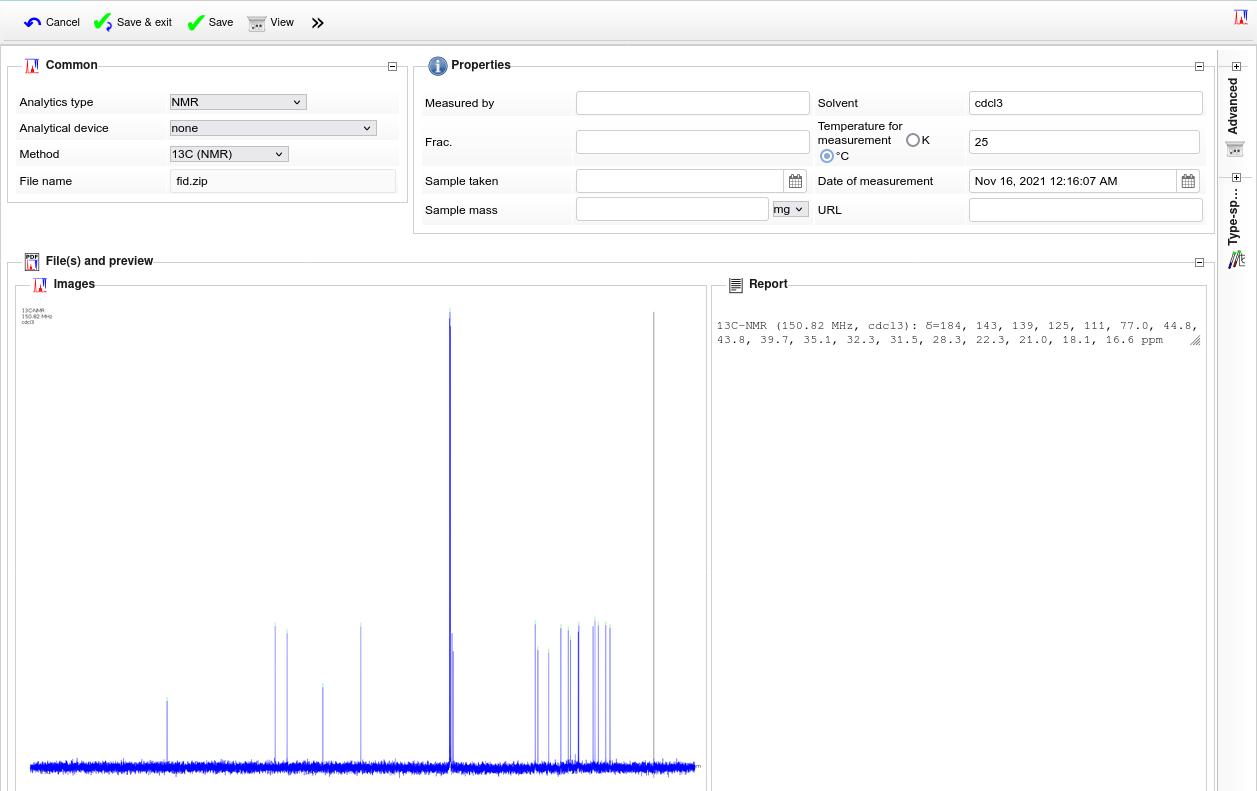
Task: Click the spectrum icon at top right
Action: pos(1240,17)
